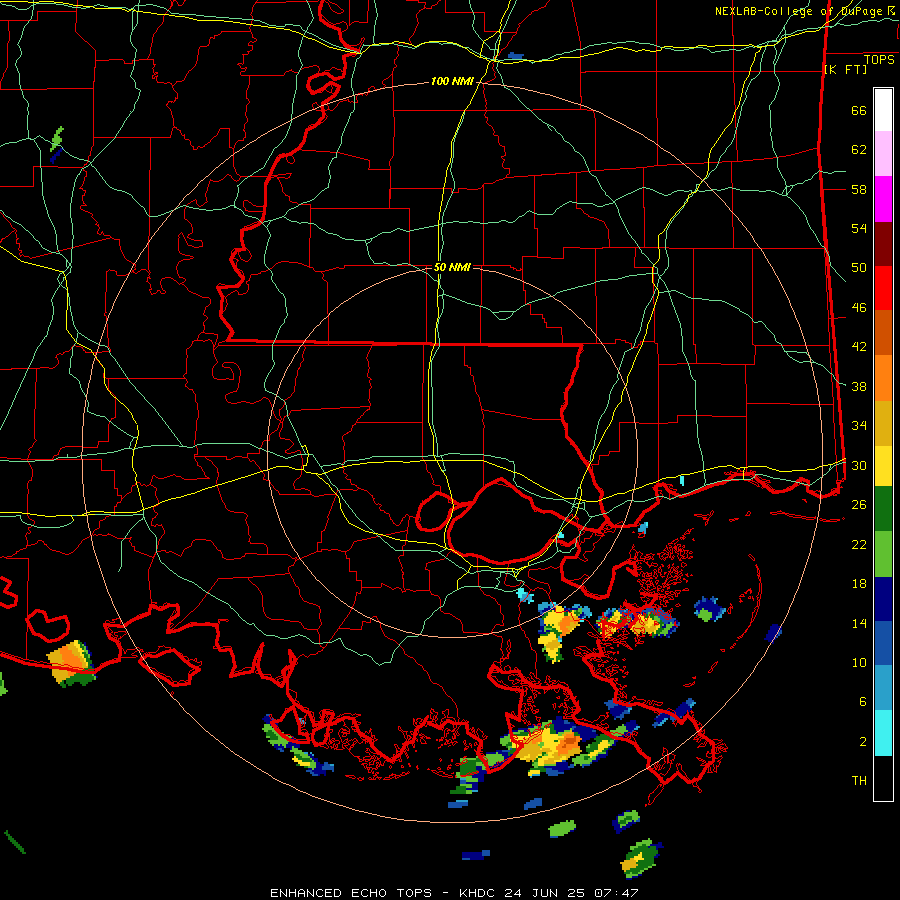Click the K FT units label

click(x=845, y=69)
